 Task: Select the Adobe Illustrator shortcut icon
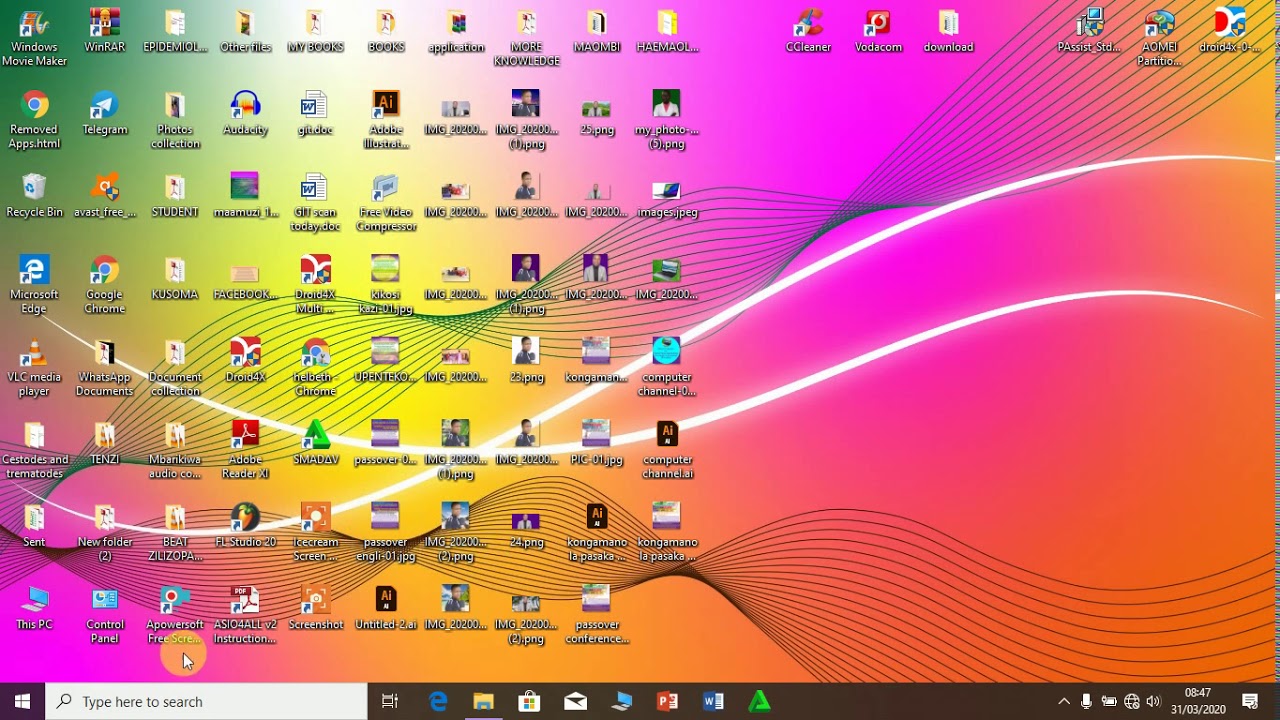(x=386, y=120)
